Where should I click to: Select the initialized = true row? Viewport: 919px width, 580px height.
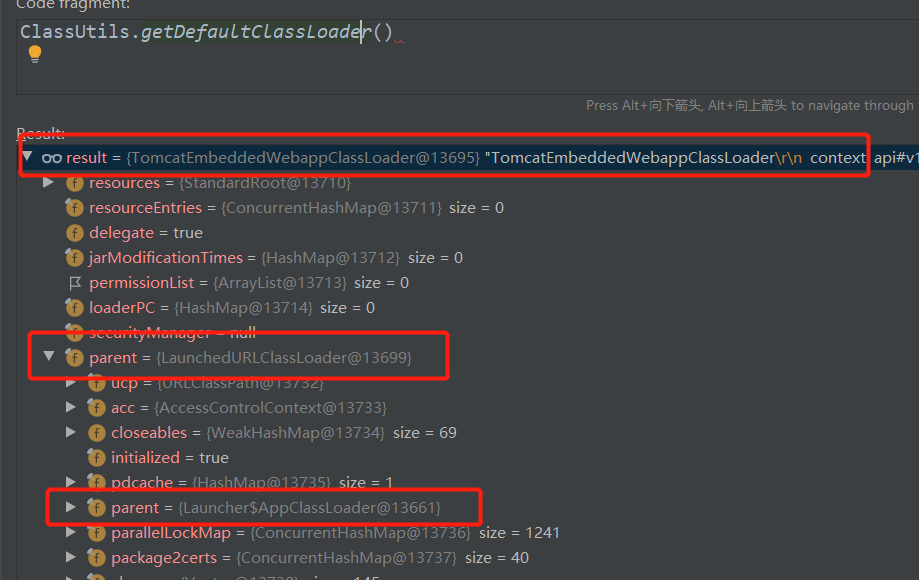click(x=170, y=458)
